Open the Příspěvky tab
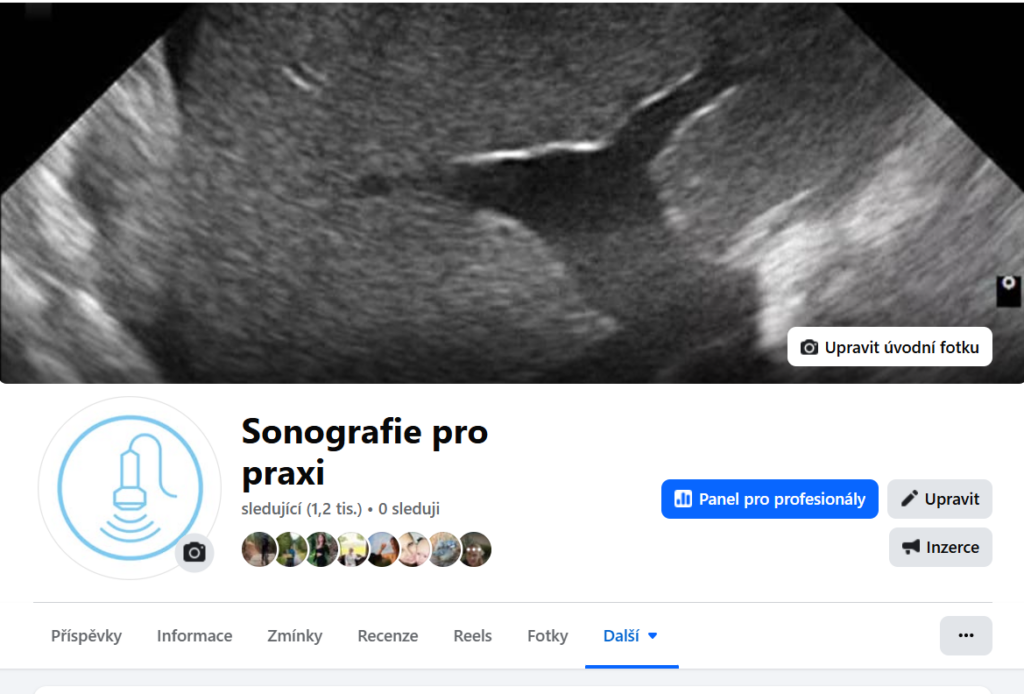This screenshot has width=1024, height=694. [x=86, y=636]
